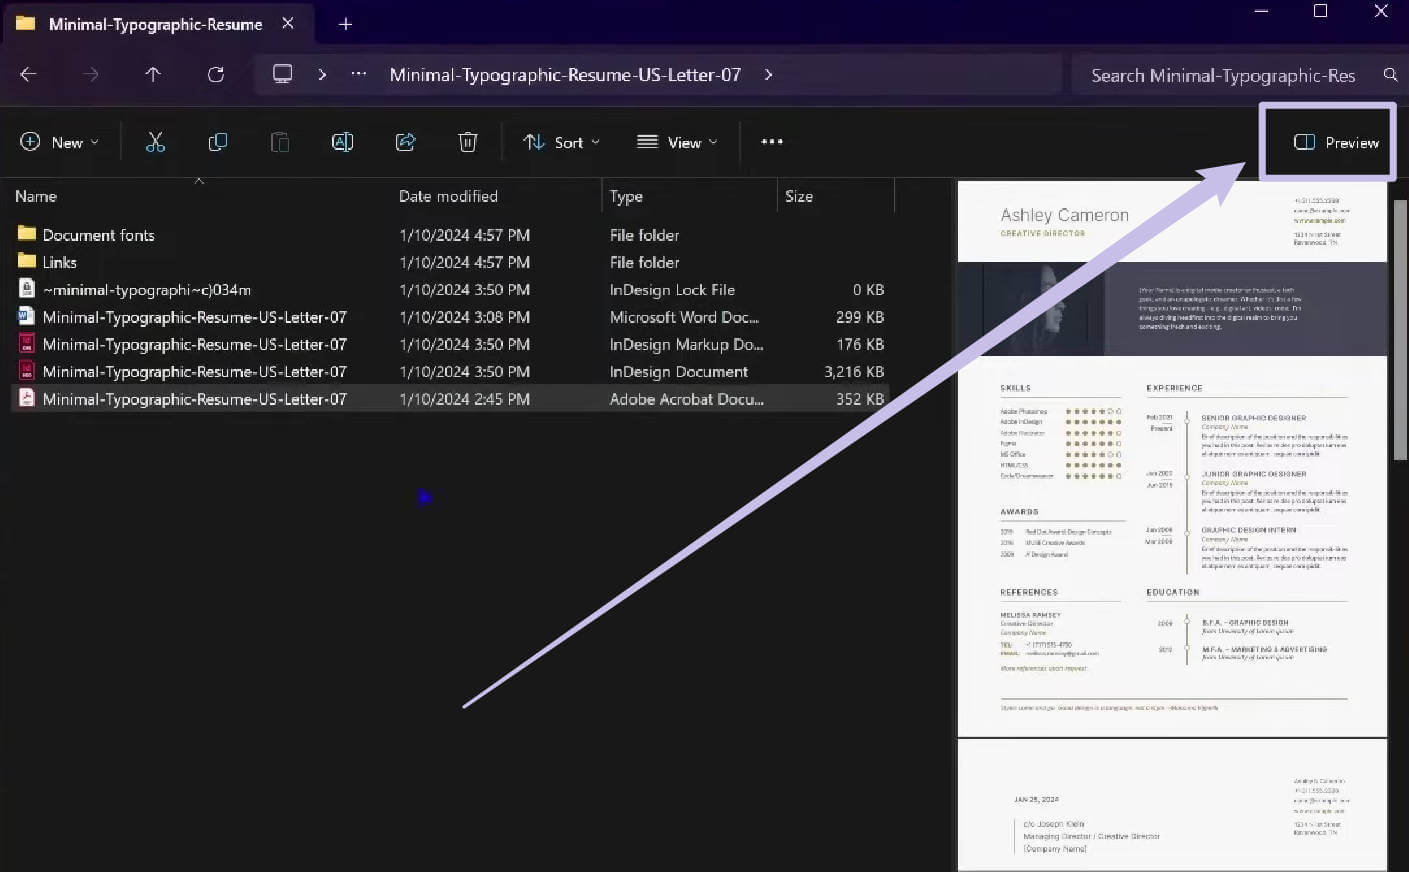Open the Sort options dropdown
The width and height of the screenshot is (1409, 872).
coord(560,141)
